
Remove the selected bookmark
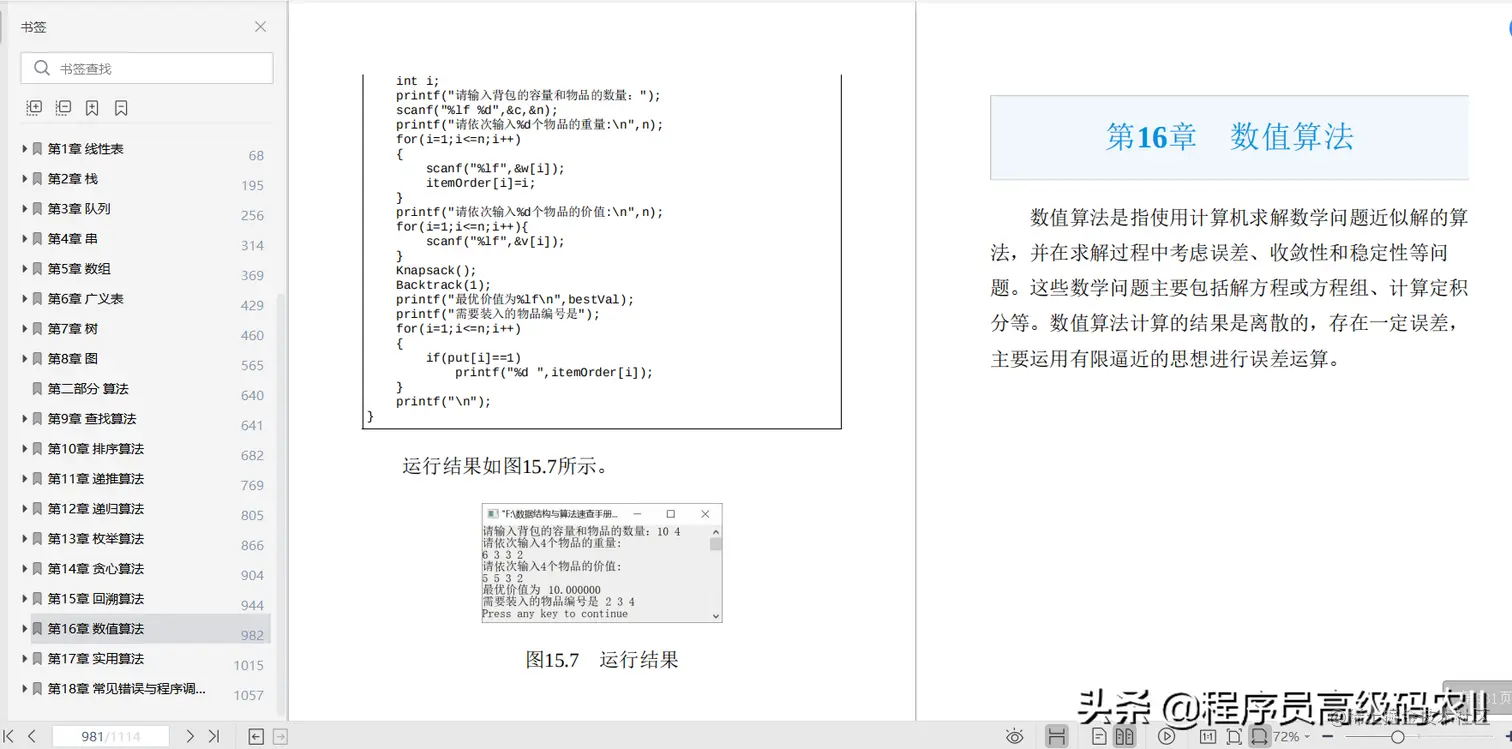tap(119, 107)
